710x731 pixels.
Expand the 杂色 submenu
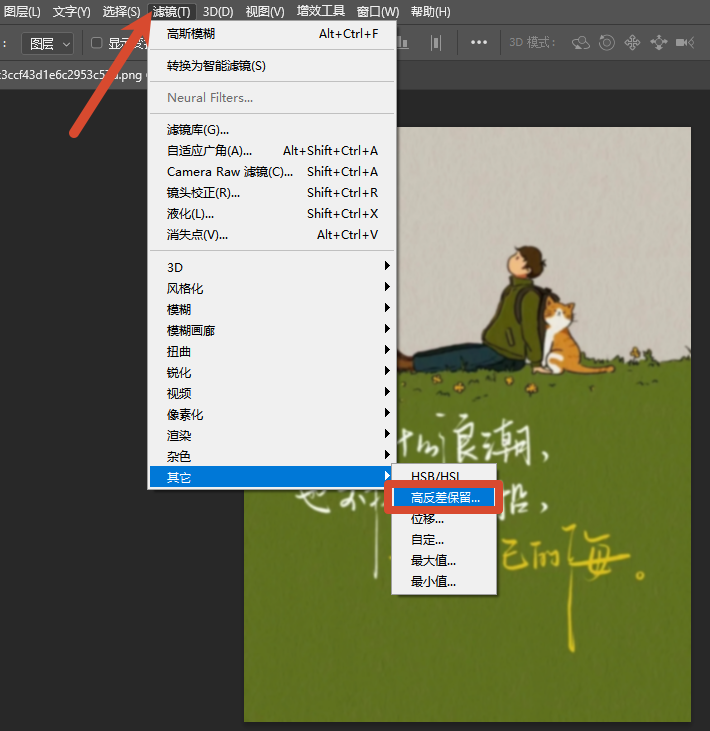click(x=272, y=456)
